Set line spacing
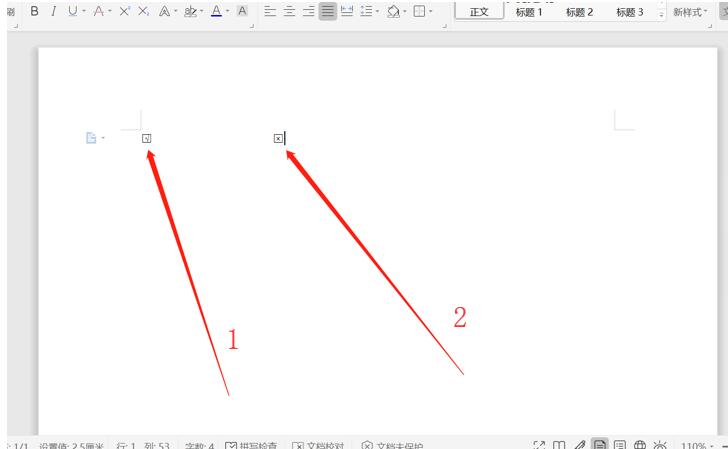 366,11
